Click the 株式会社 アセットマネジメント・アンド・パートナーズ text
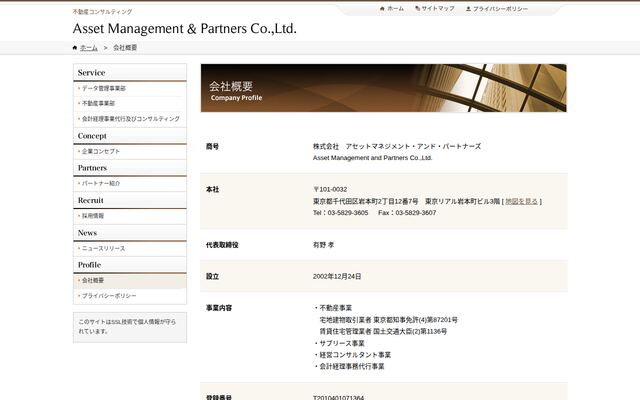 click(x=397, y=146)
